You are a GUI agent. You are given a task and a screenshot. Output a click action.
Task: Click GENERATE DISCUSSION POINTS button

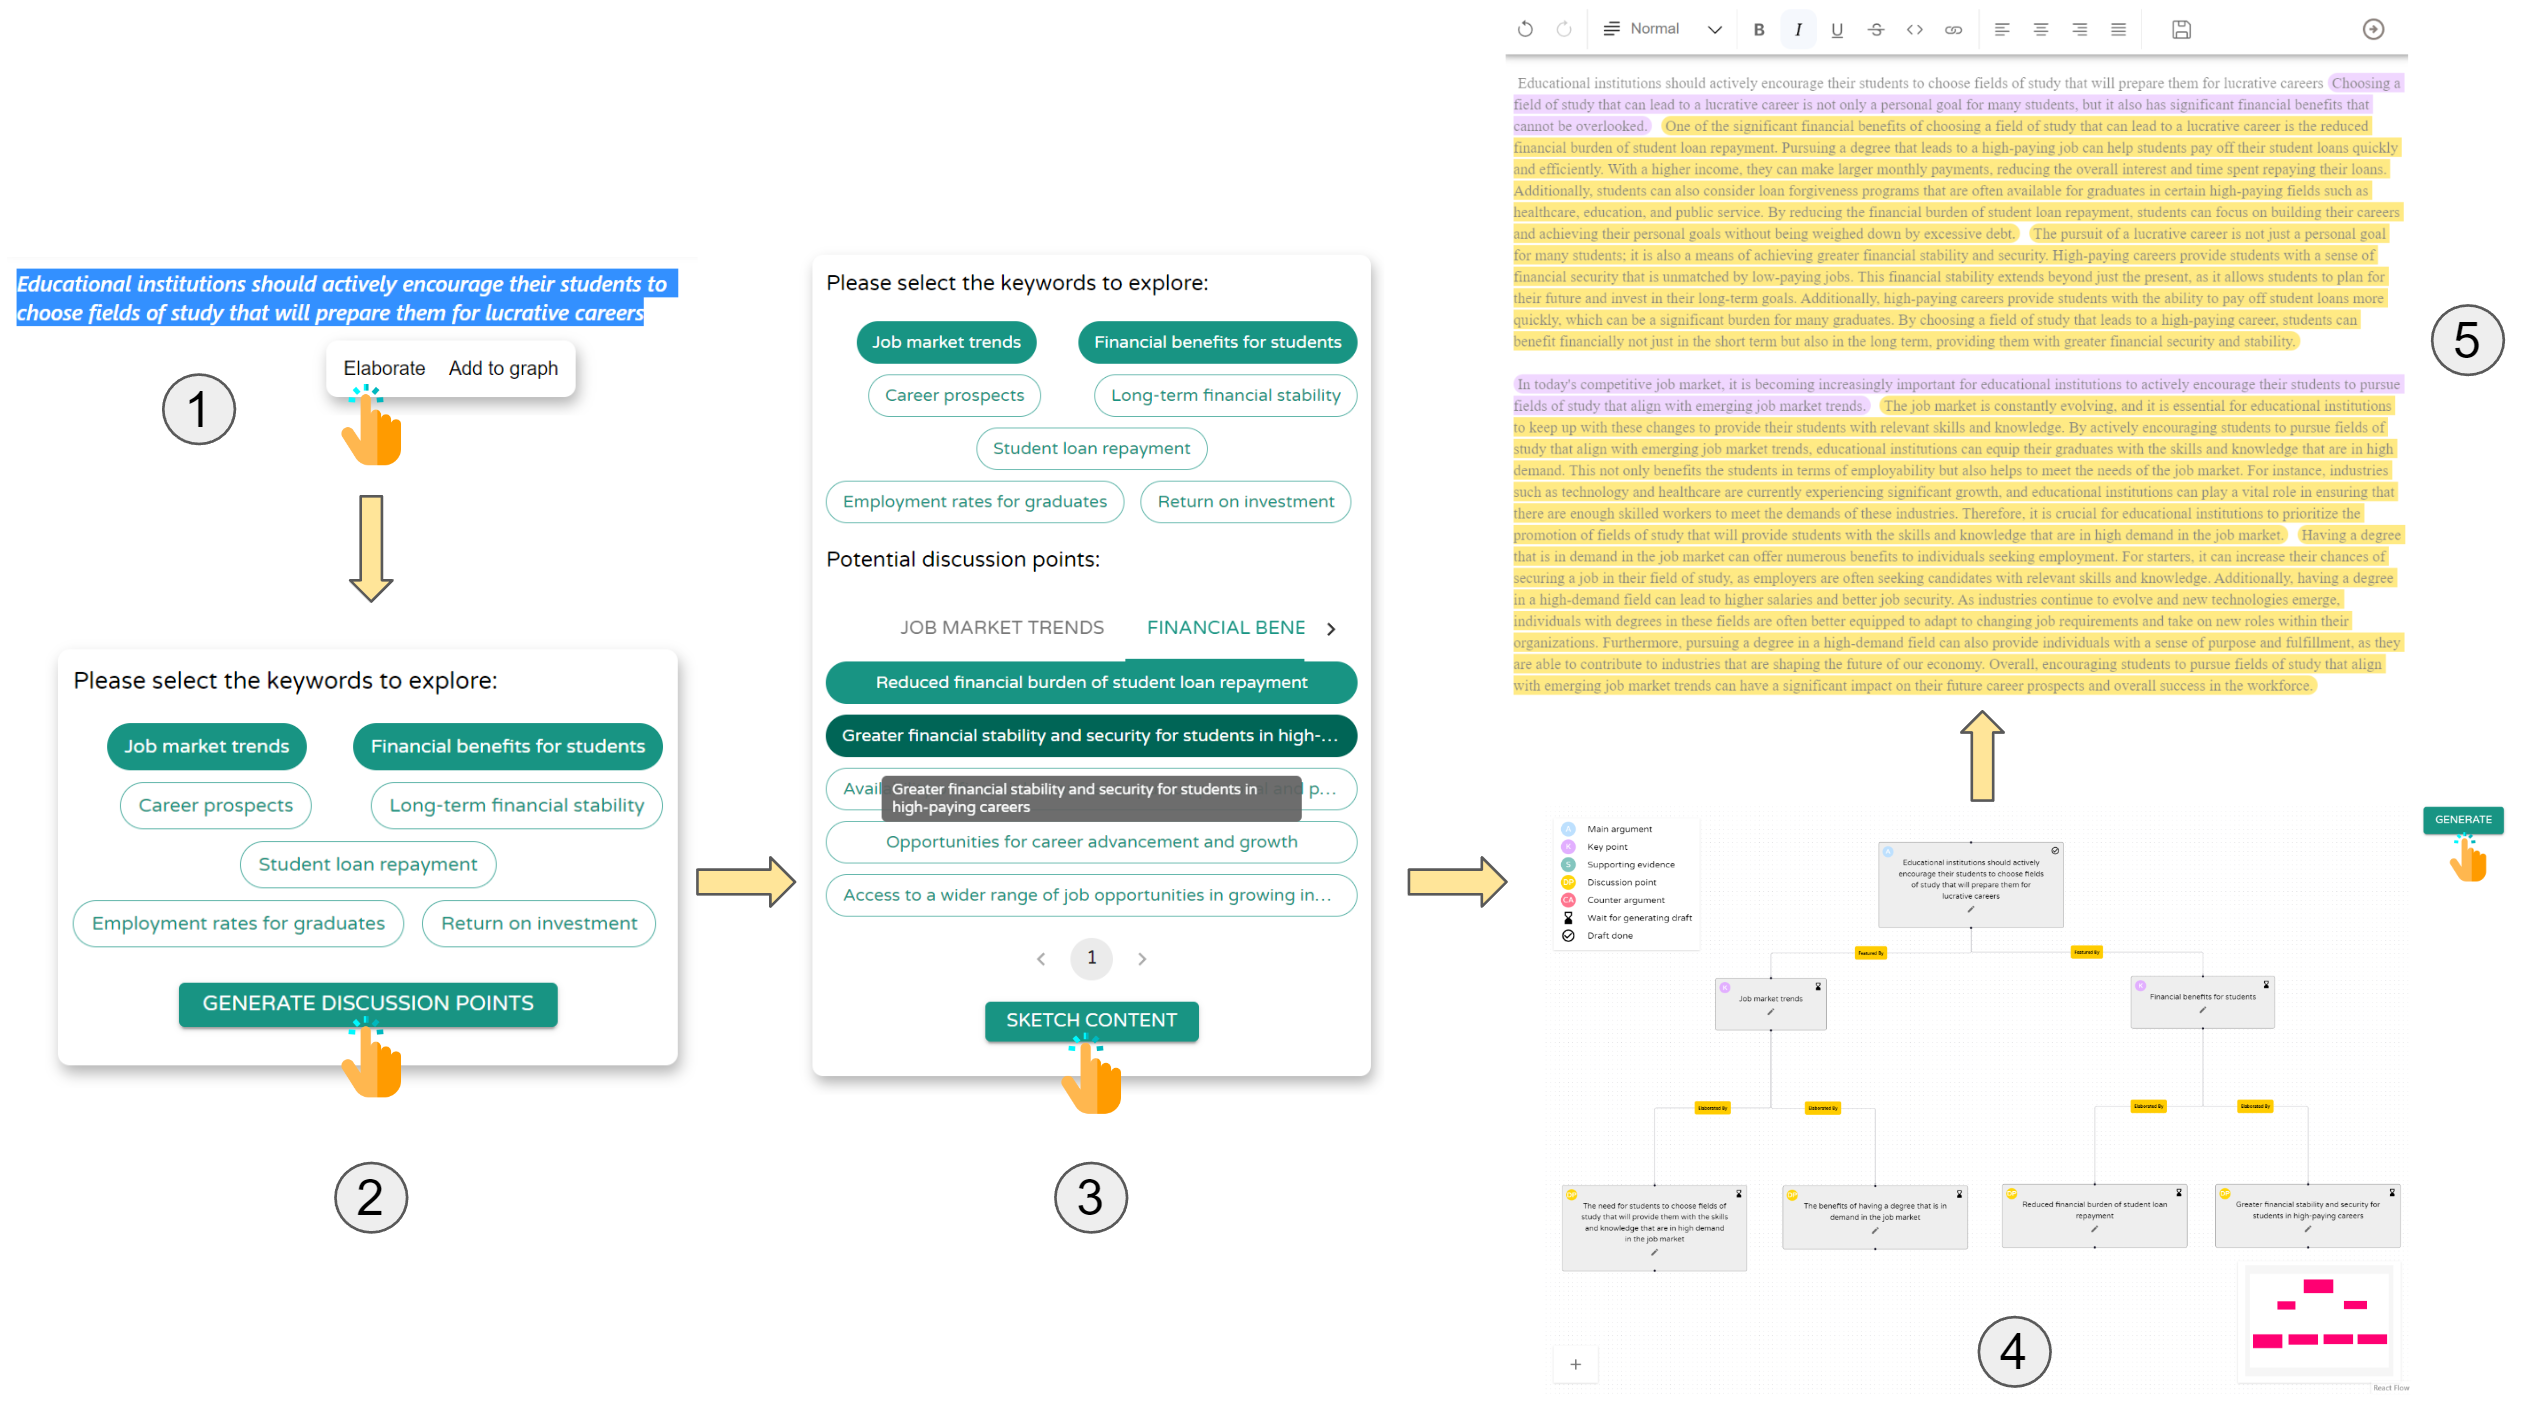tap(368, 1004)
